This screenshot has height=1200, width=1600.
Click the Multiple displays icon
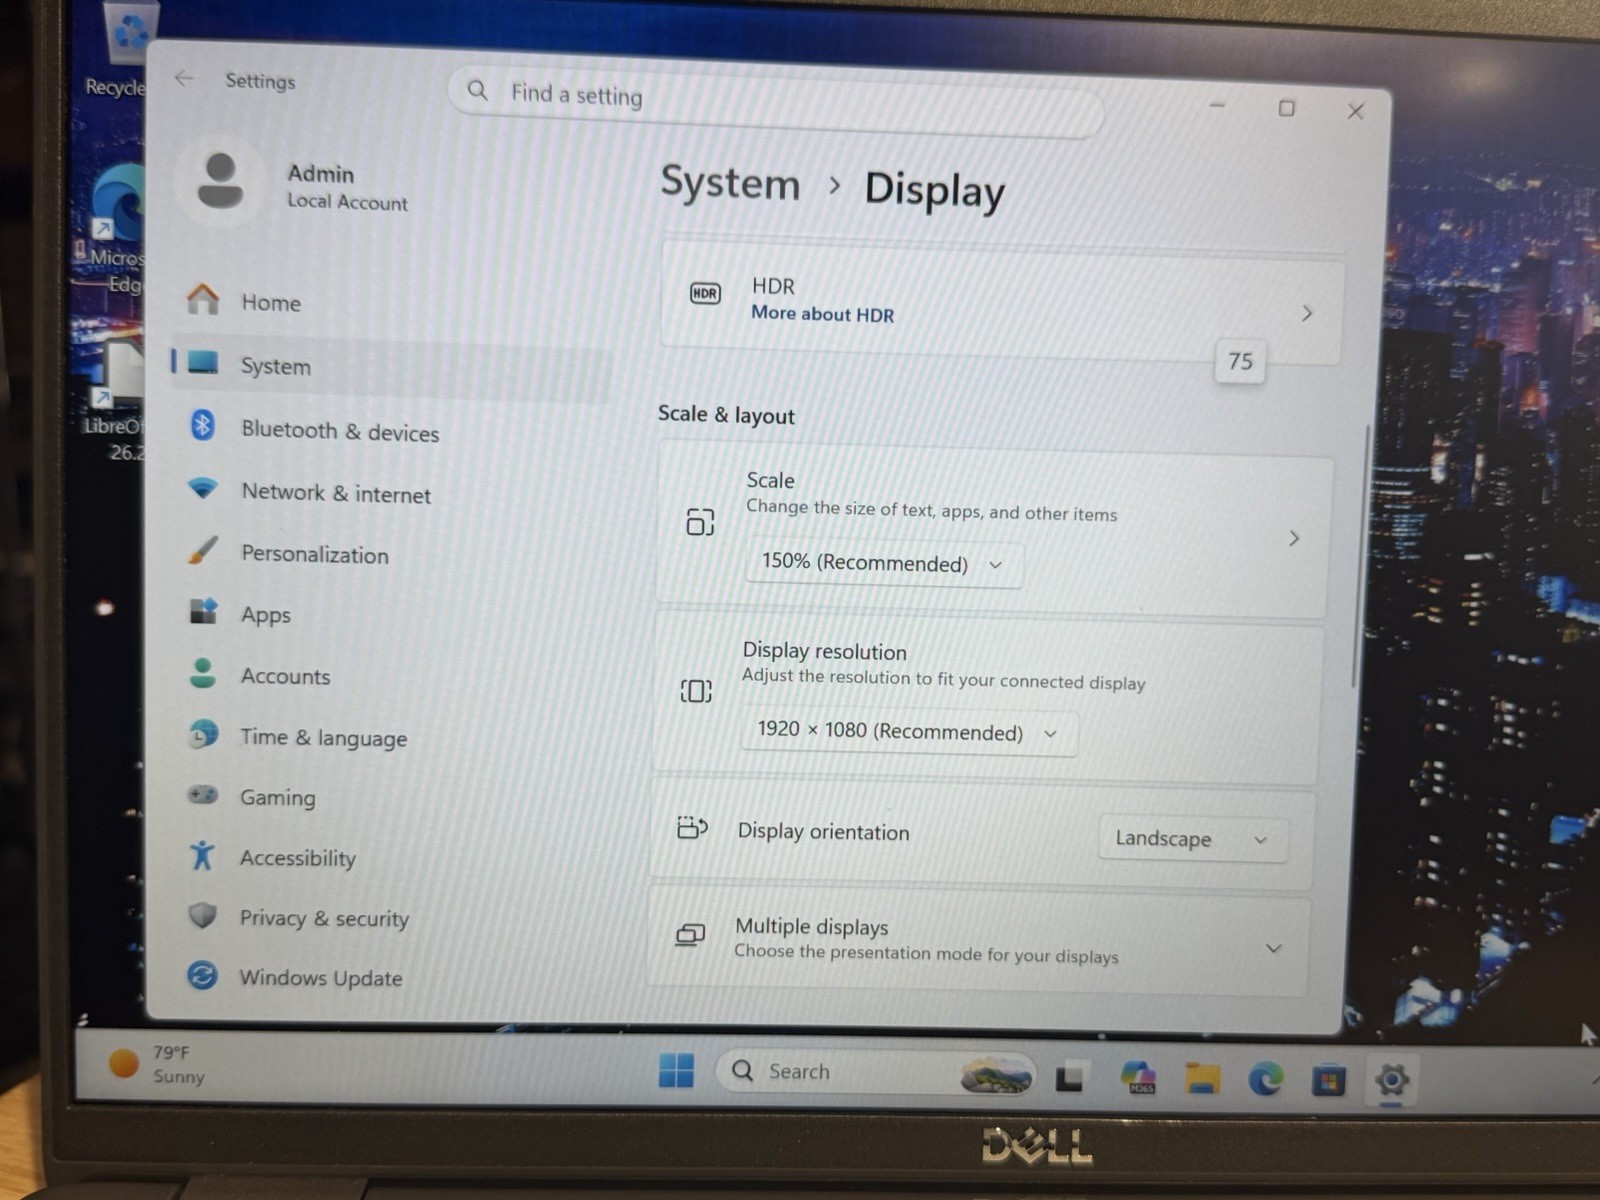point(690,935)
